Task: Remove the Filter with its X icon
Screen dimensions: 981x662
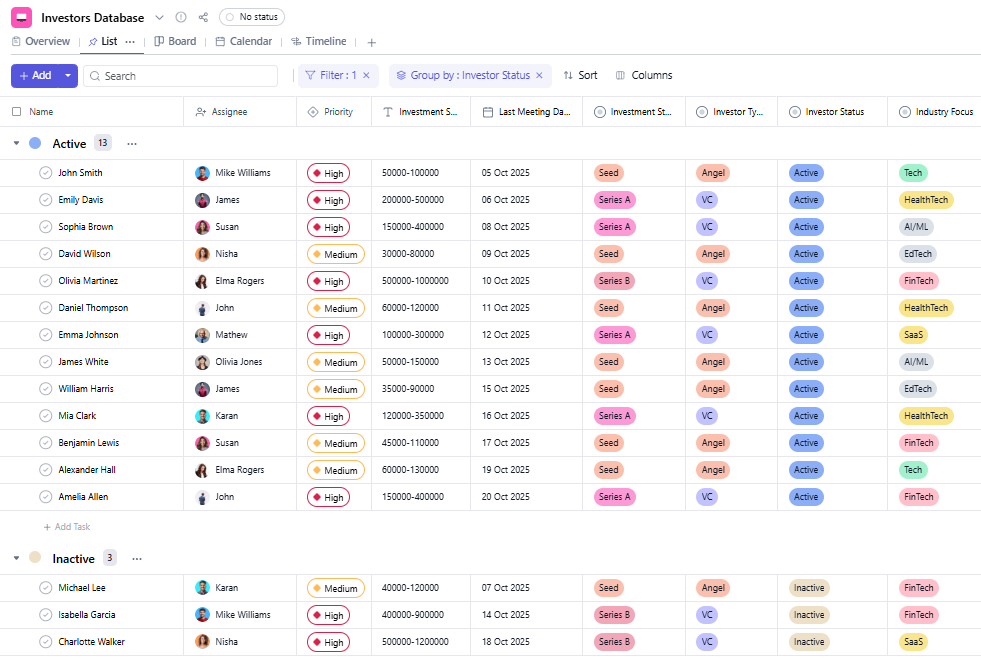Action: point(366,76)
